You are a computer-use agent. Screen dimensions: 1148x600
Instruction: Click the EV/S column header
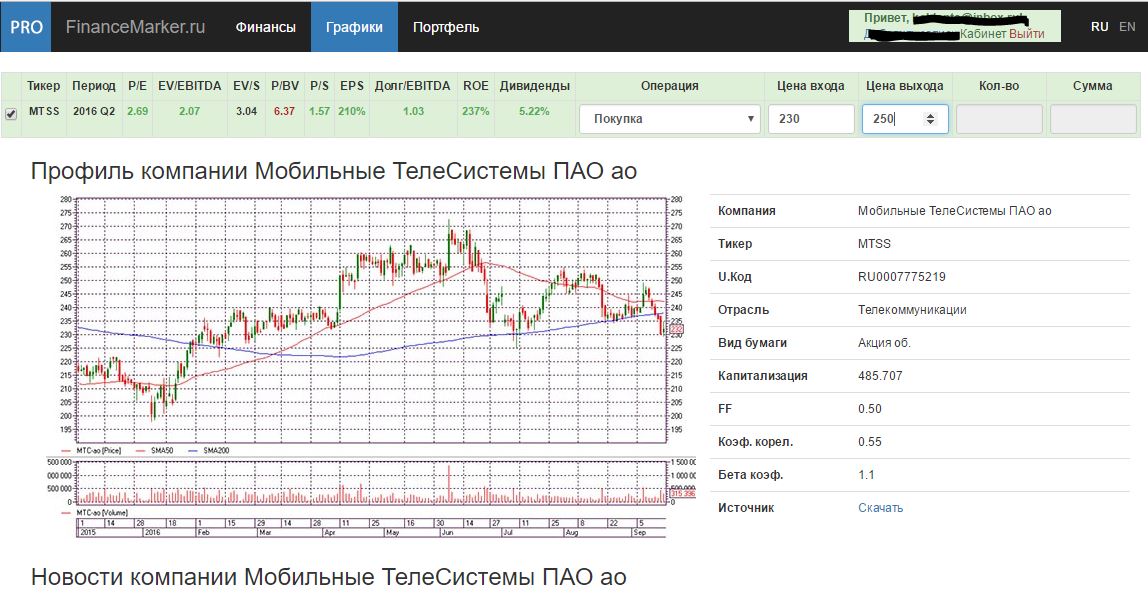246,86
